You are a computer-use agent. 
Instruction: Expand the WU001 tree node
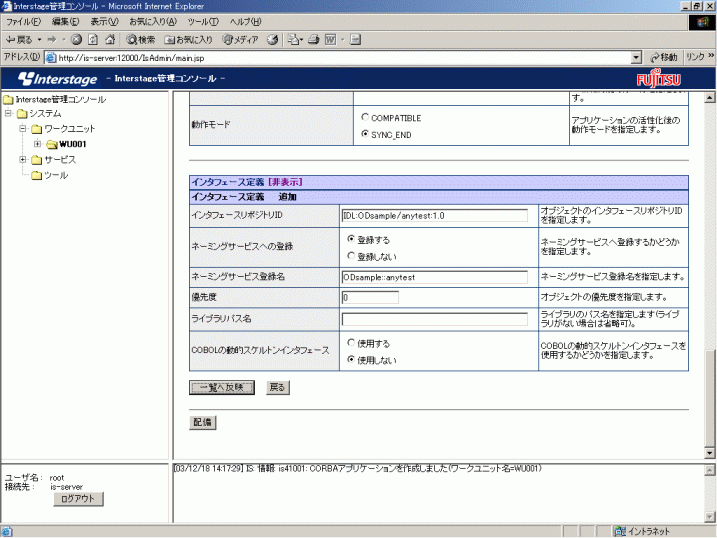(37, 144)
